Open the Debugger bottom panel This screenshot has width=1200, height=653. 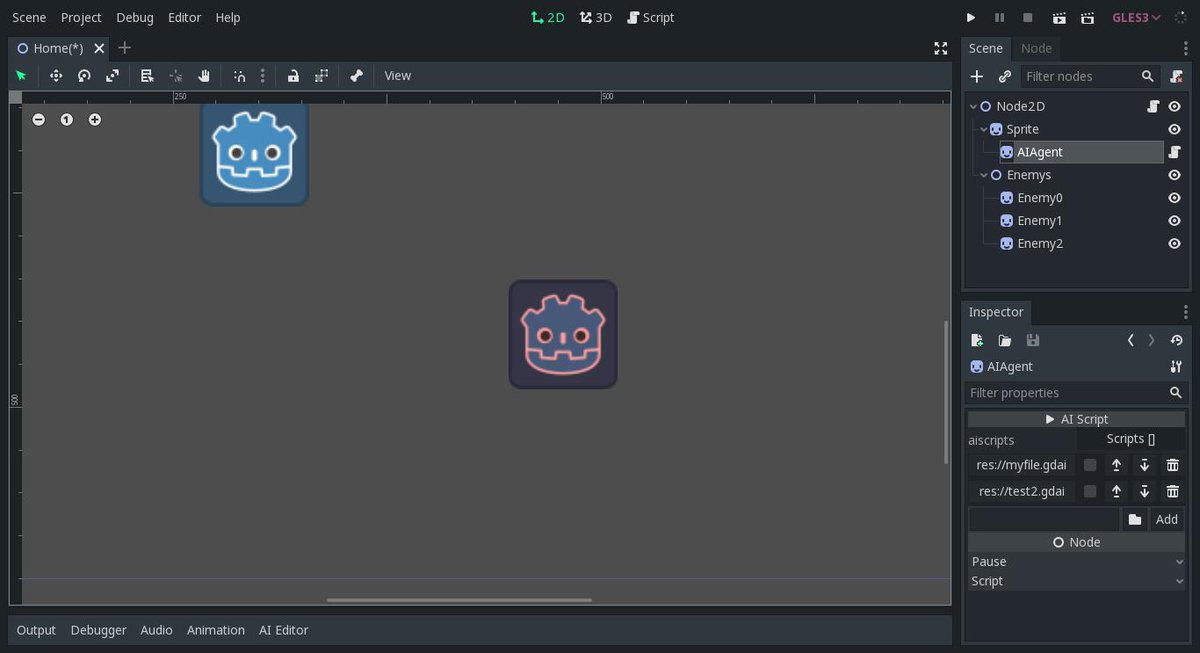[98, 630]
